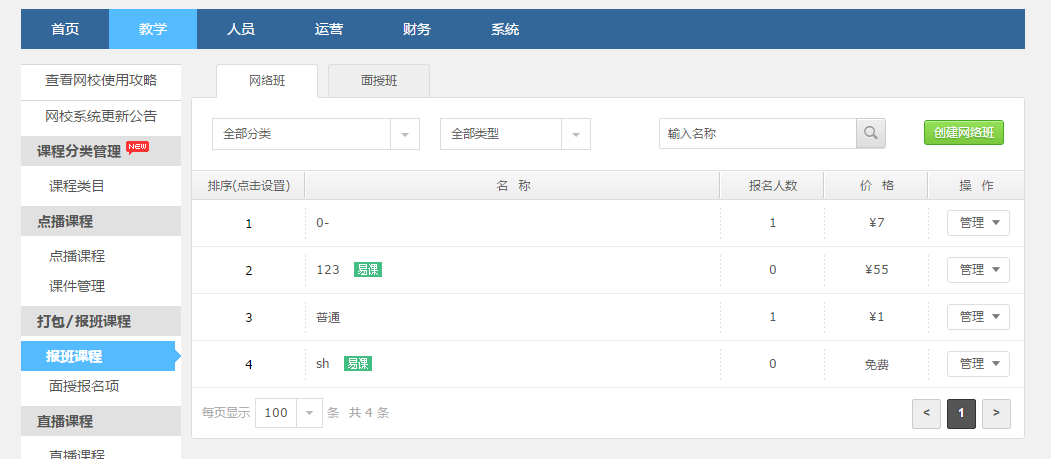Viewport: 1051px width, 459px height.
Task: Open the 全部类型 type dropdown
Action: [515, 134]
